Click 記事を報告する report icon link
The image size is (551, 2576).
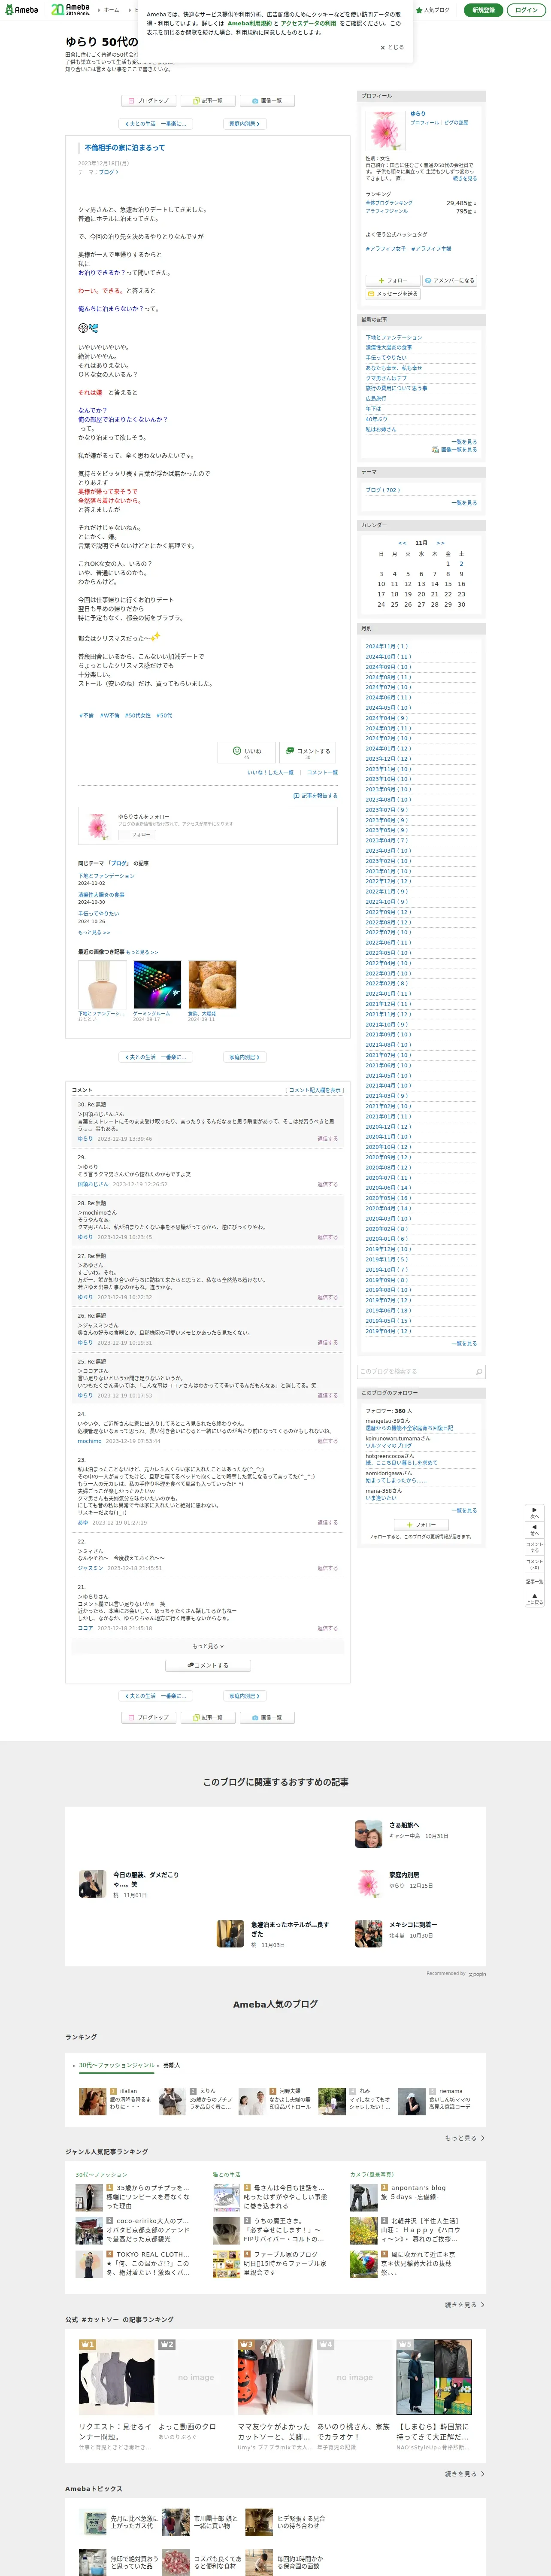click(x=315, y=796)
